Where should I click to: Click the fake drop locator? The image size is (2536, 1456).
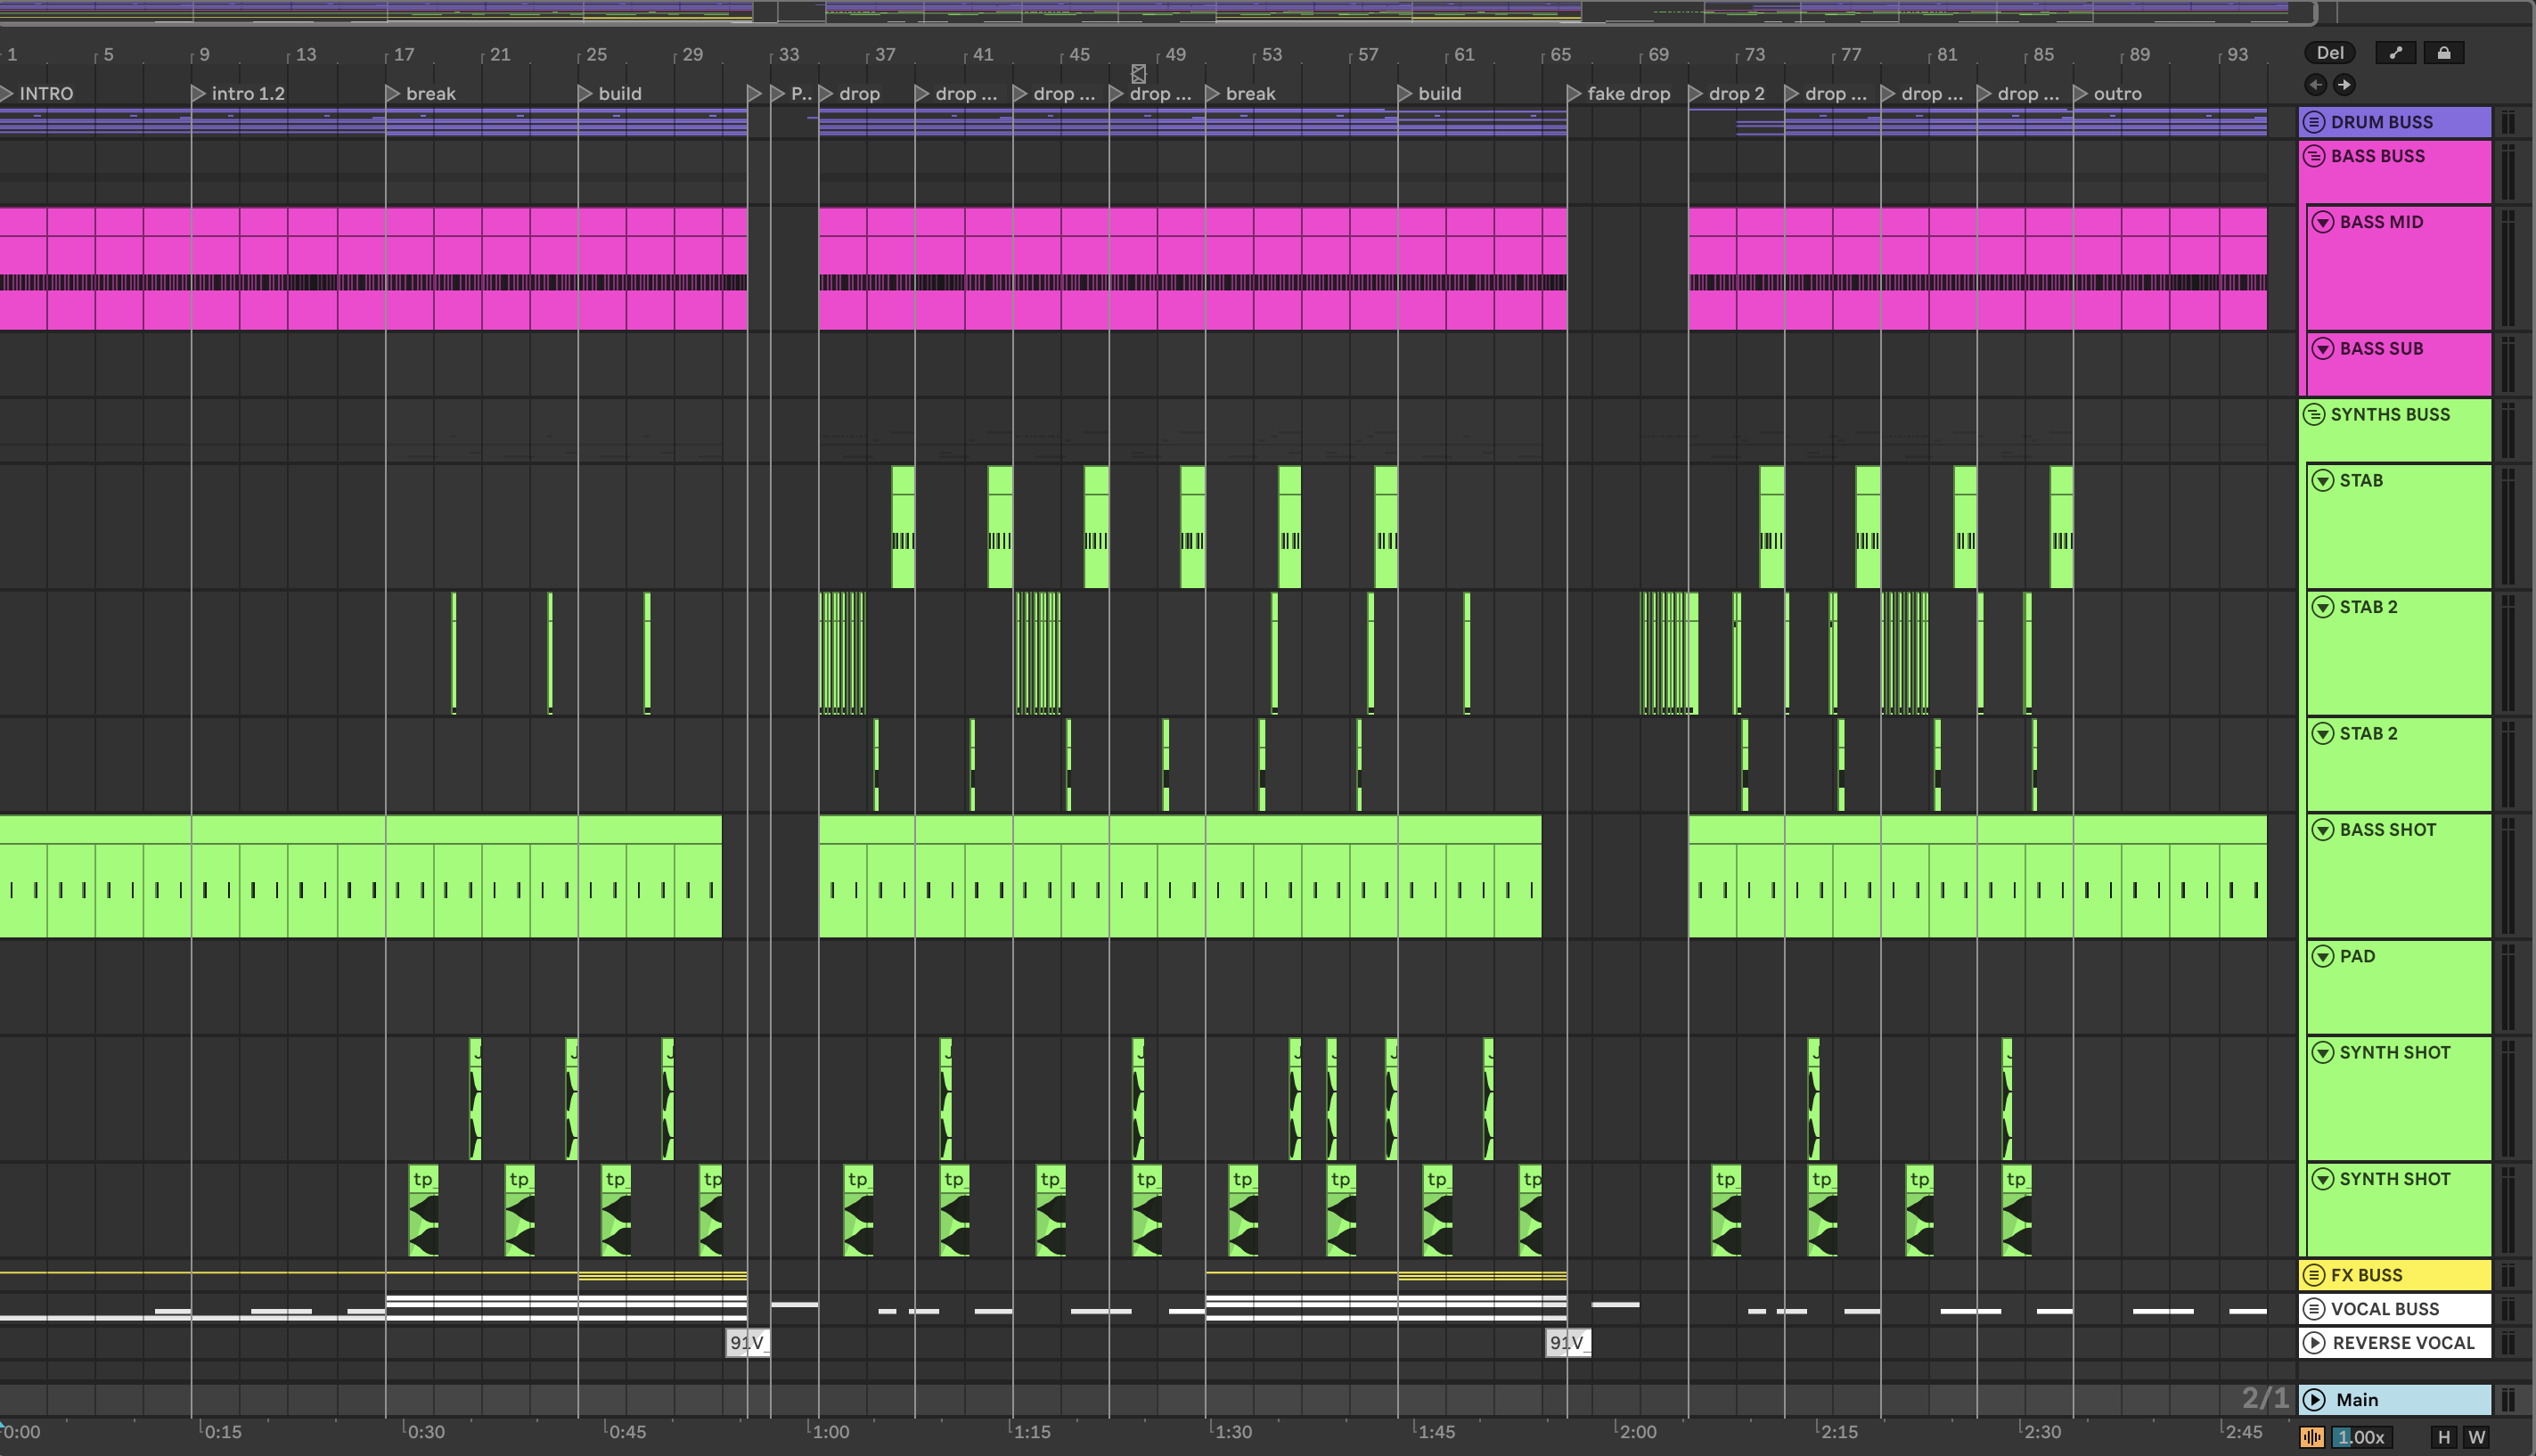pyautogui.click(x=1620, y=94)
